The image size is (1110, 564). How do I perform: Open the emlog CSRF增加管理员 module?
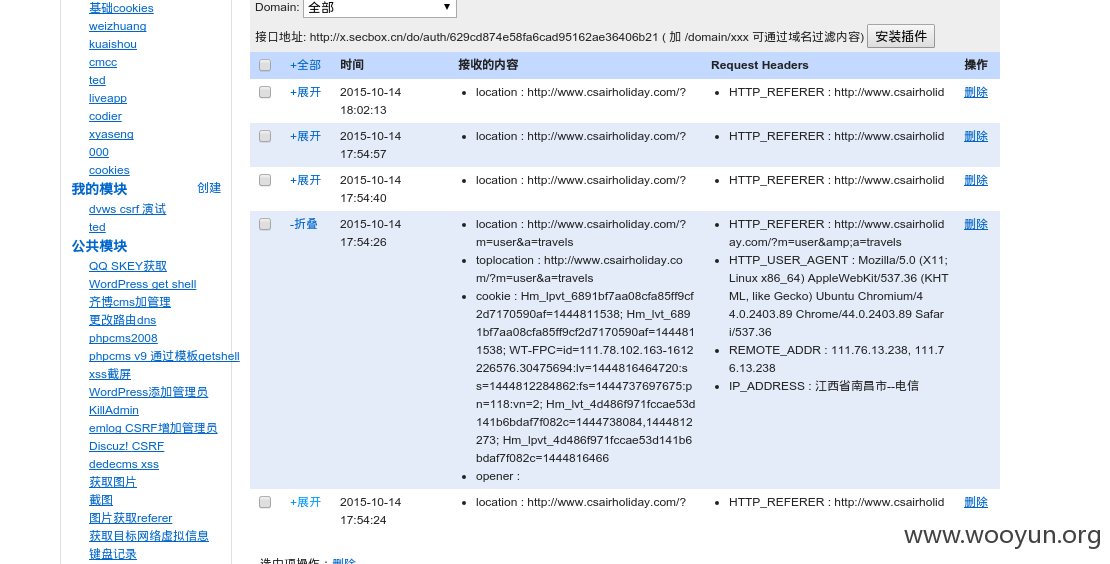coord(153,428)
